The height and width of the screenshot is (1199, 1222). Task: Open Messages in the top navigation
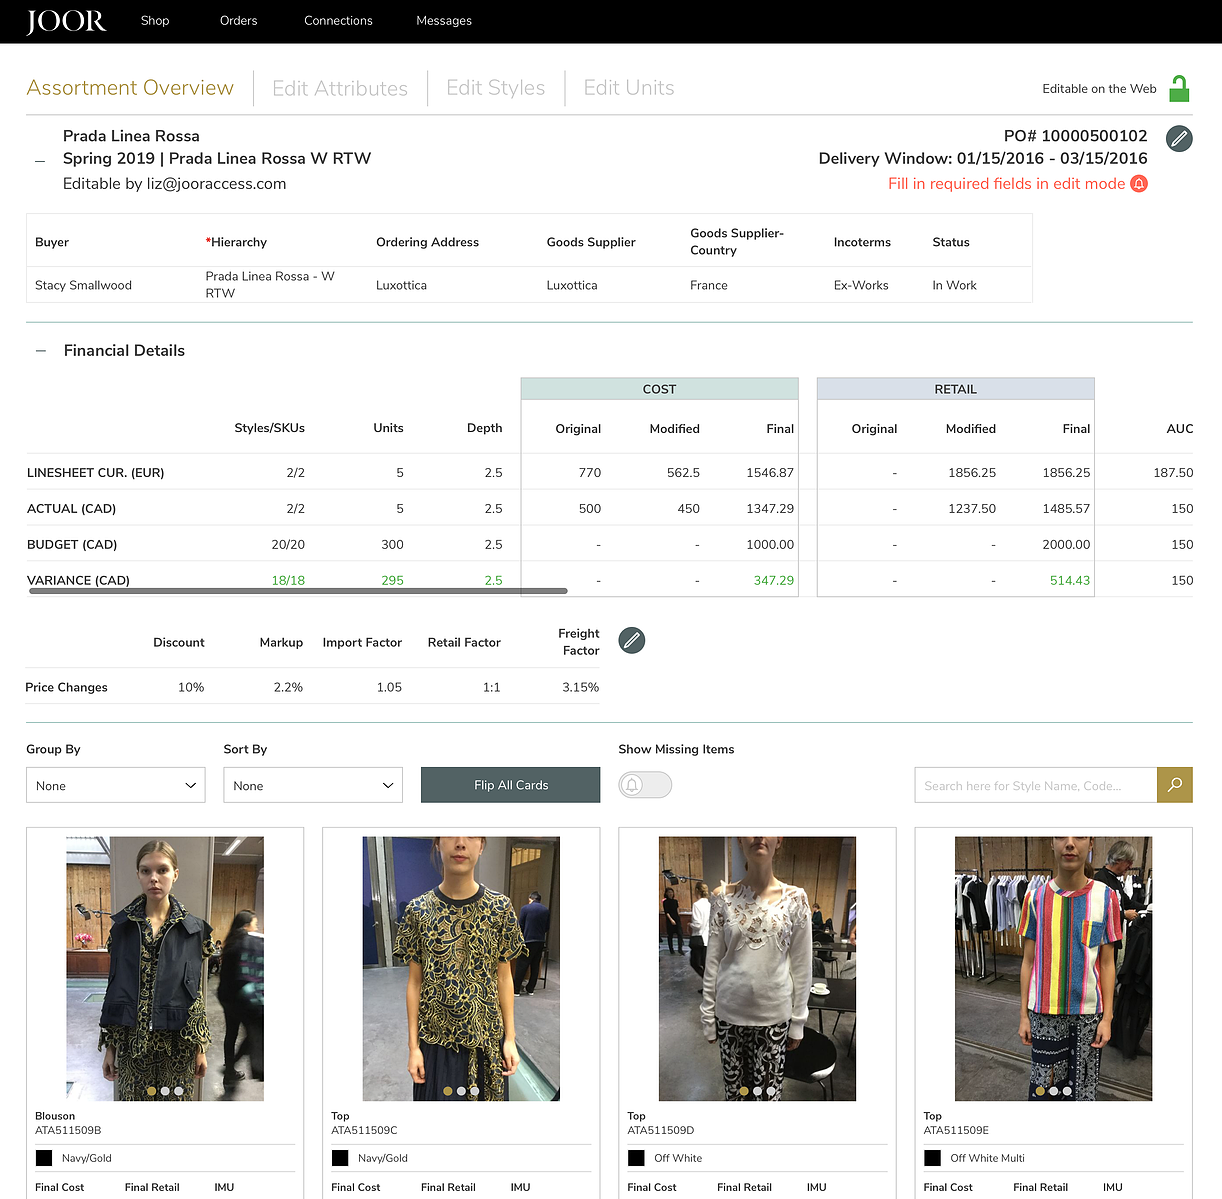tap(444, 21)
